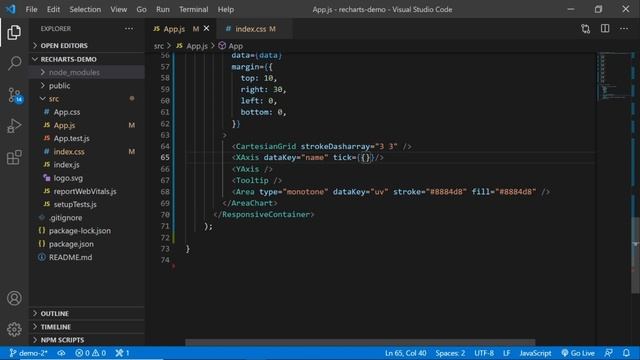Open the Selection menu
Viewport: 640px width, 360px height.
coord(85,9)
